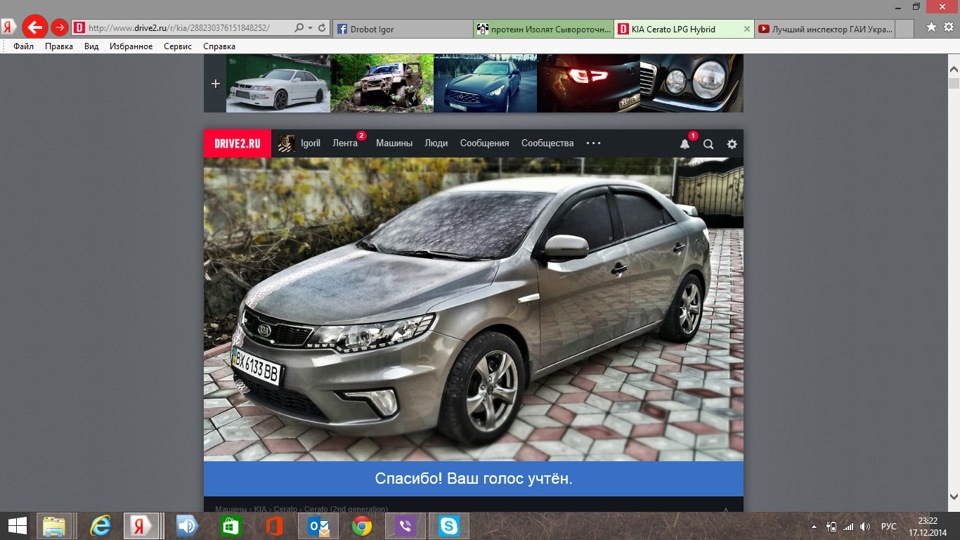Open the Люди section

[x=436, y=143]
